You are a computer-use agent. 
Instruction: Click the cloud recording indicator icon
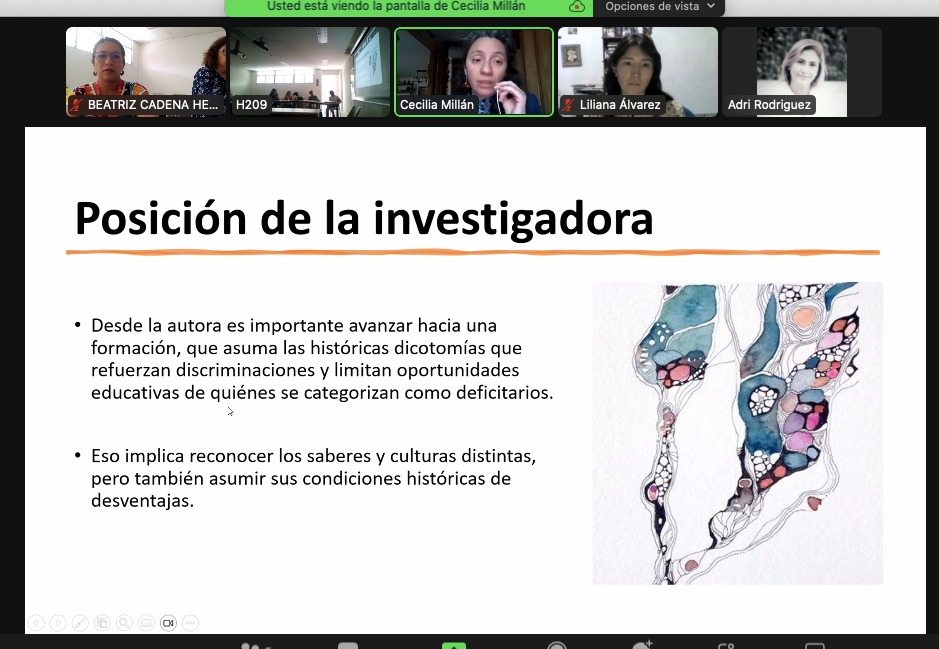(577, 7)
